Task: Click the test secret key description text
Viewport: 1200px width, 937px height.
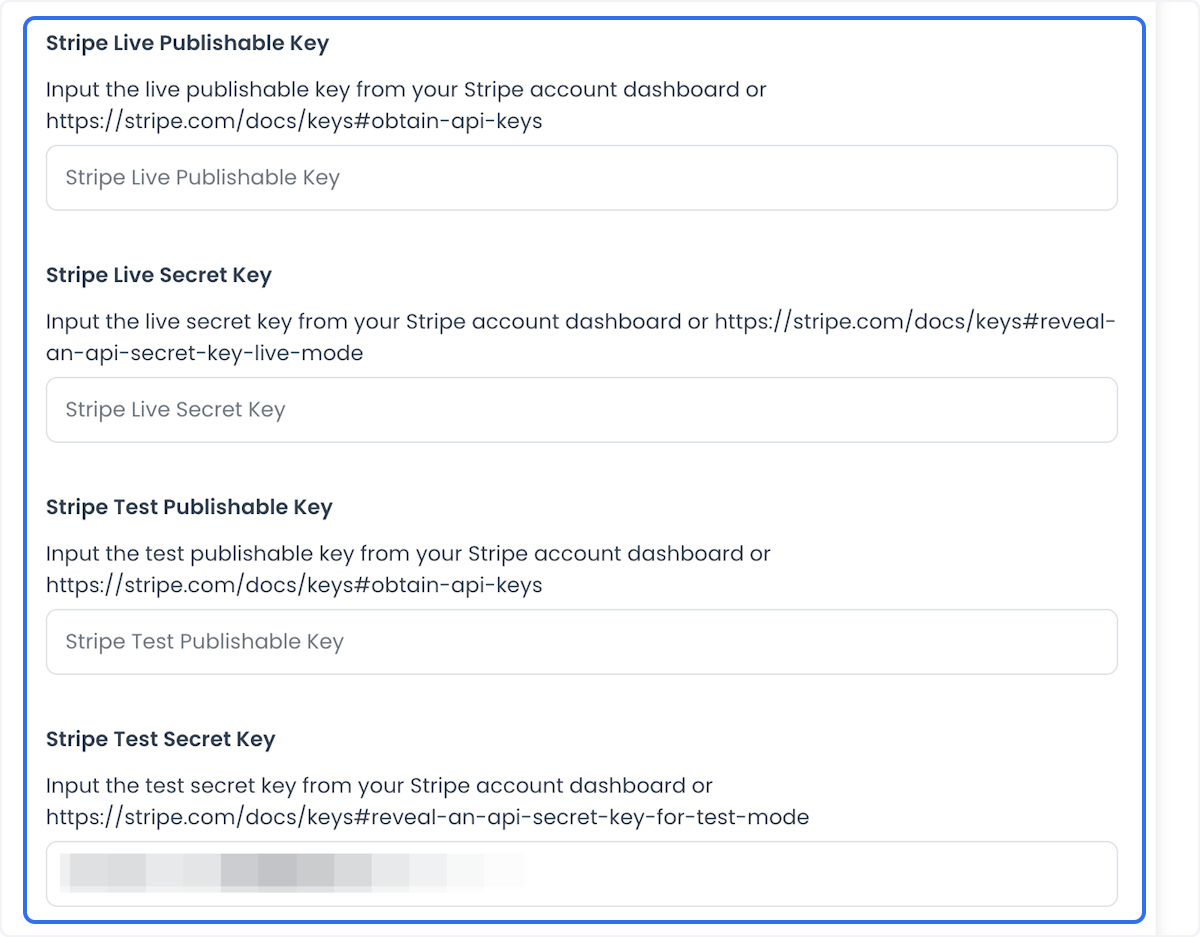Action: pyautogui.click(x=427, y=801)
